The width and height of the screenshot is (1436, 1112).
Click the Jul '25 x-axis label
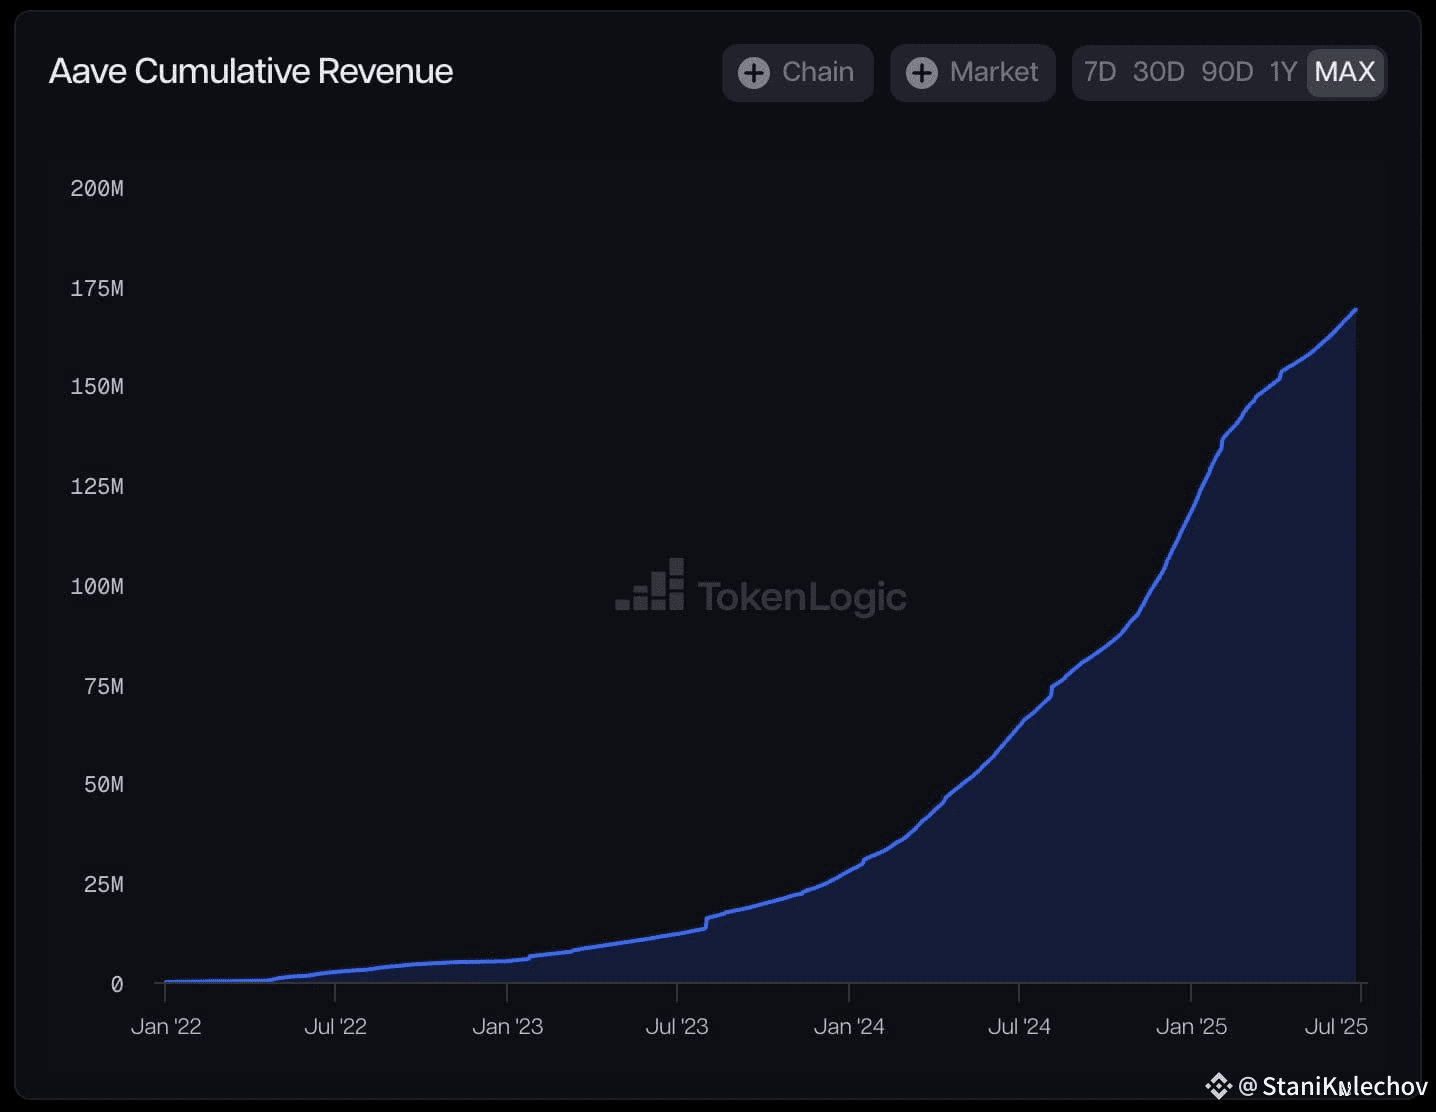(1336, 1026)
